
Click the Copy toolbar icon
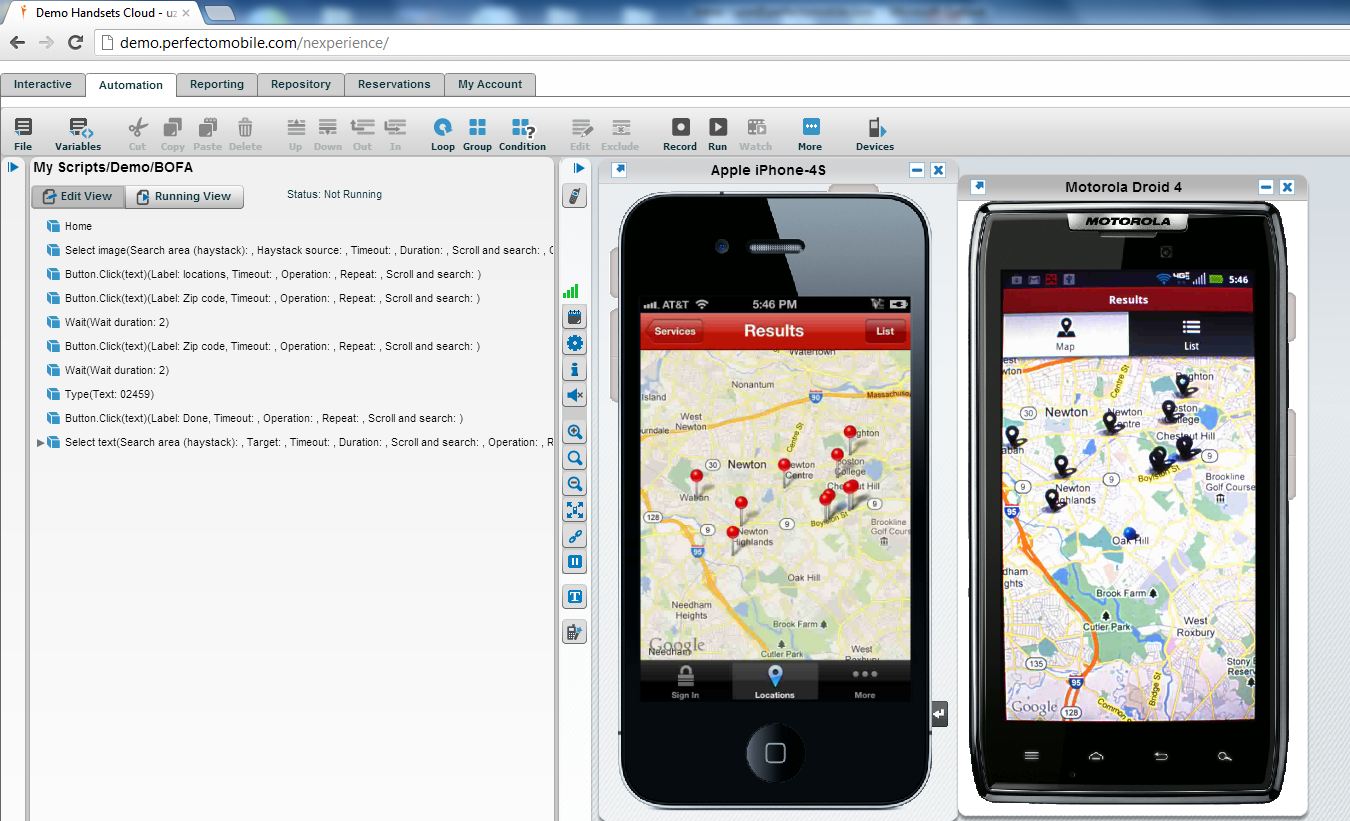pyautogui.click(x=173, y=128)
